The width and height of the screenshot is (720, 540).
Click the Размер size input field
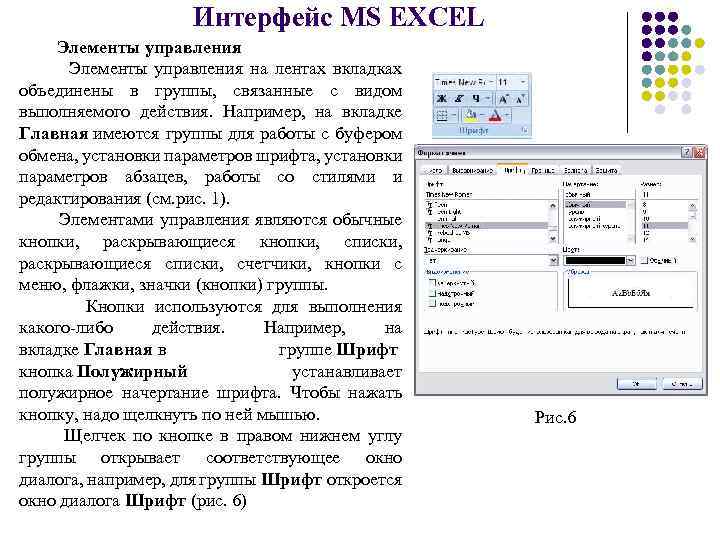pyautogui.click(x=669, y=195)
